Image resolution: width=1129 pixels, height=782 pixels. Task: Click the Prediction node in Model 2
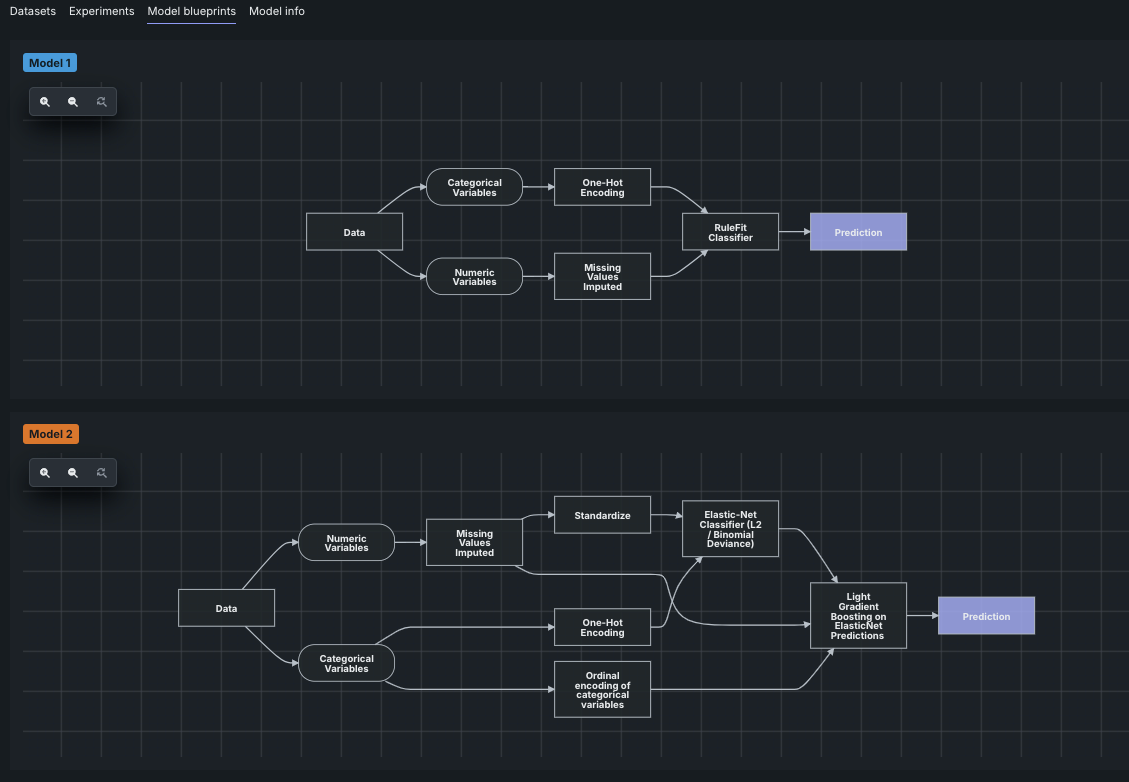986,616
